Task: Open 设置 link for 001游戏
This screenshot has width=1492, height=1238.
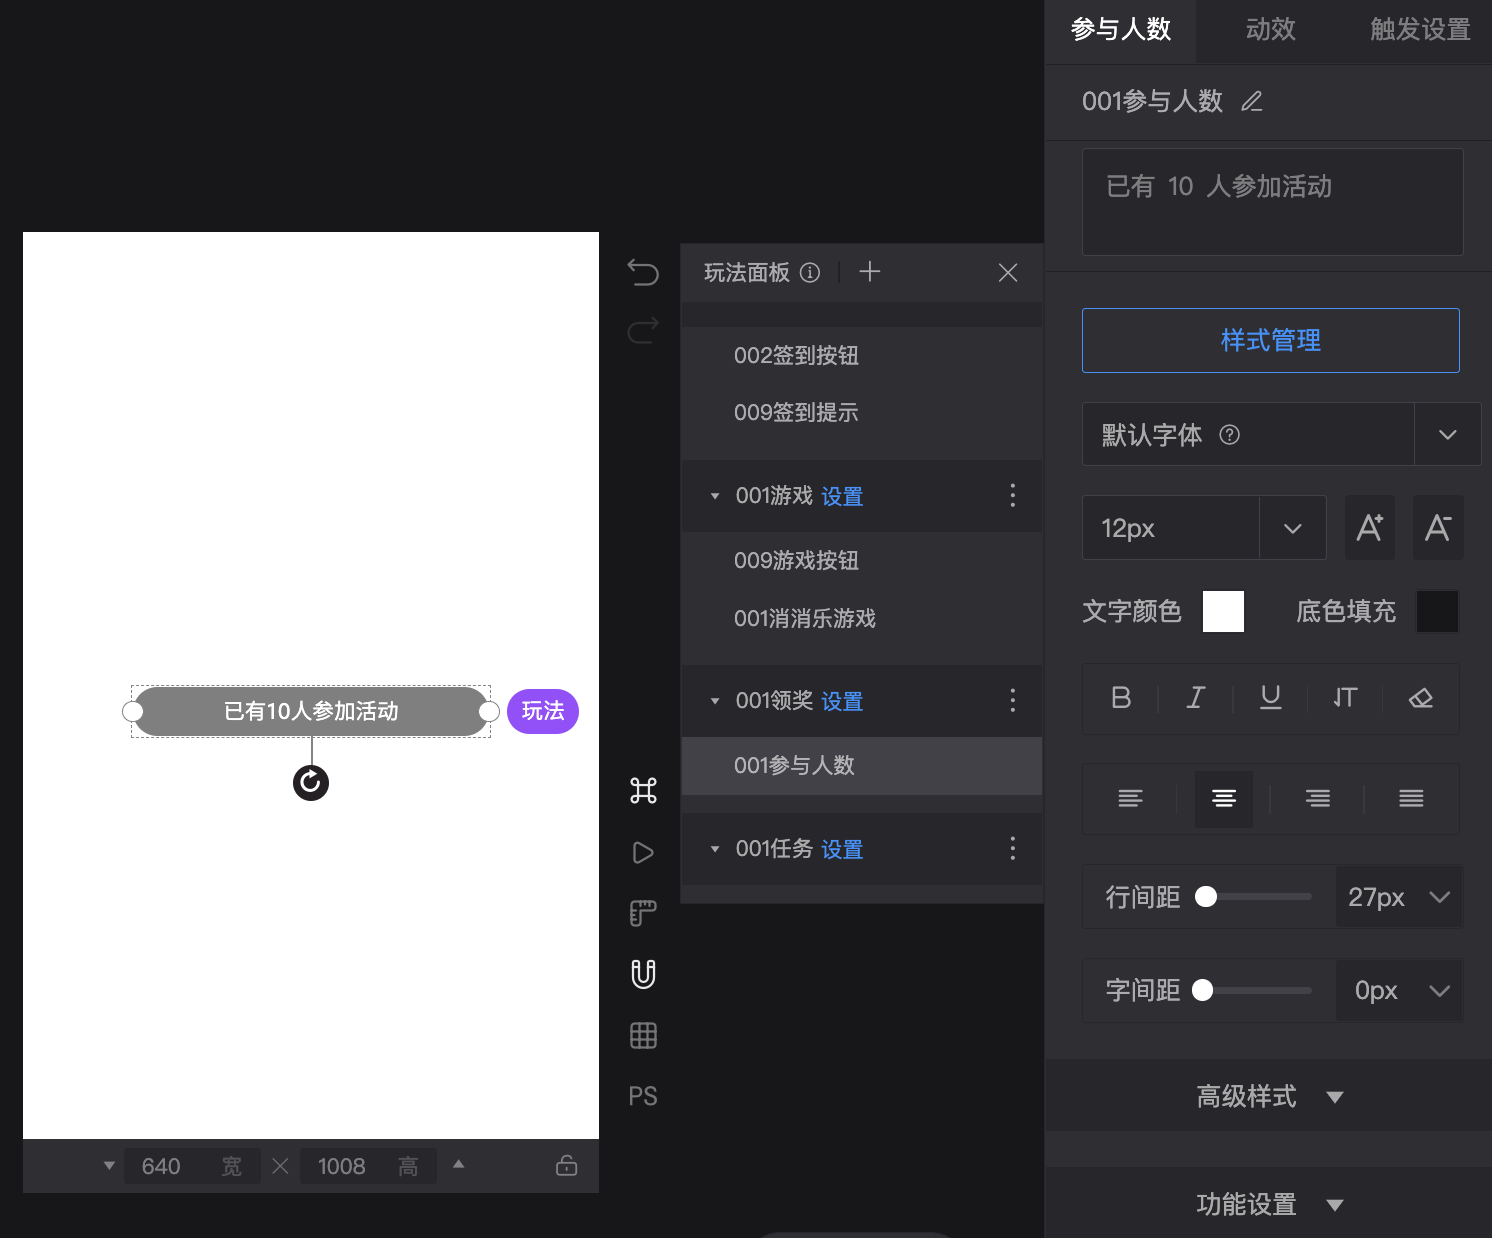Action: click(x=842, y=497)
